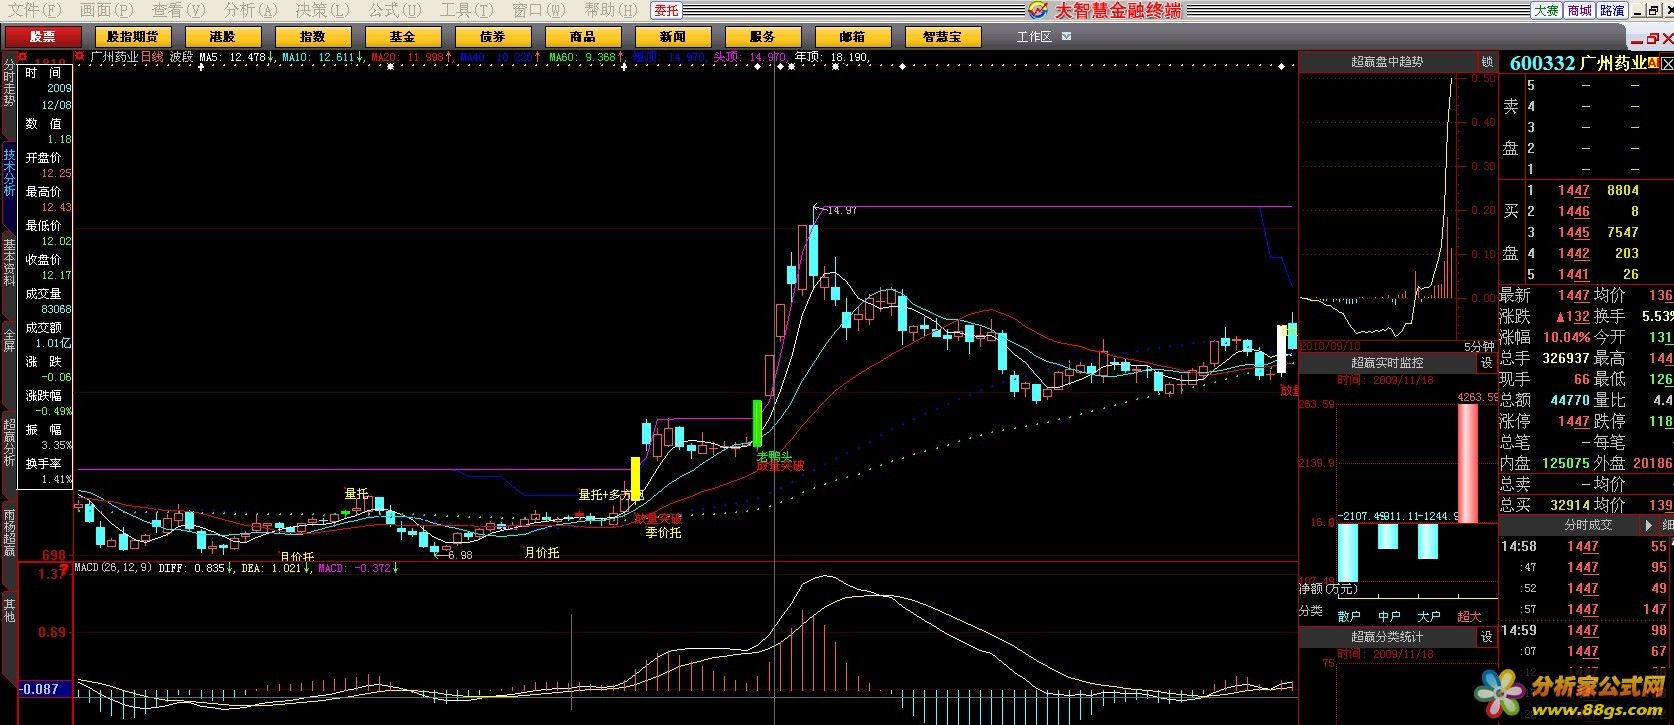Screen dimensions: 1674x725
Task: Select the 中户 category label
Action: pos(1389,616)
